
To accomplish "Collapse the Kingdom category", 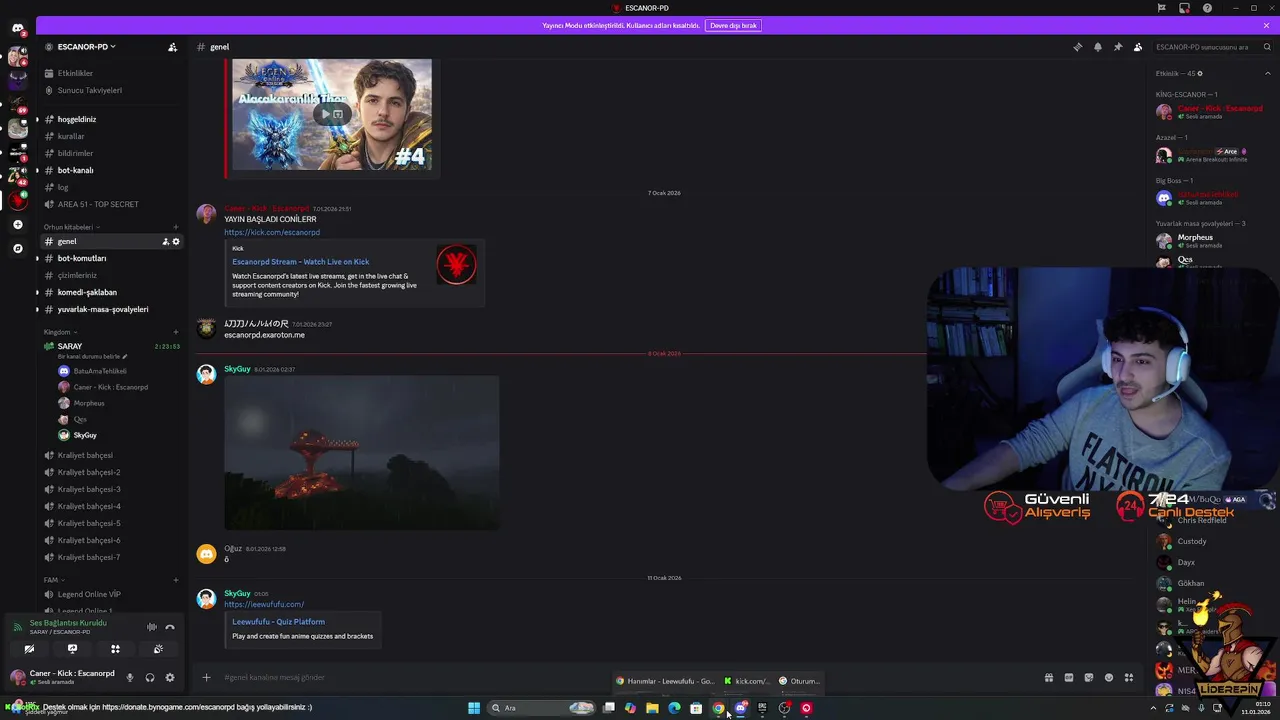I will [x=60, y=332].
